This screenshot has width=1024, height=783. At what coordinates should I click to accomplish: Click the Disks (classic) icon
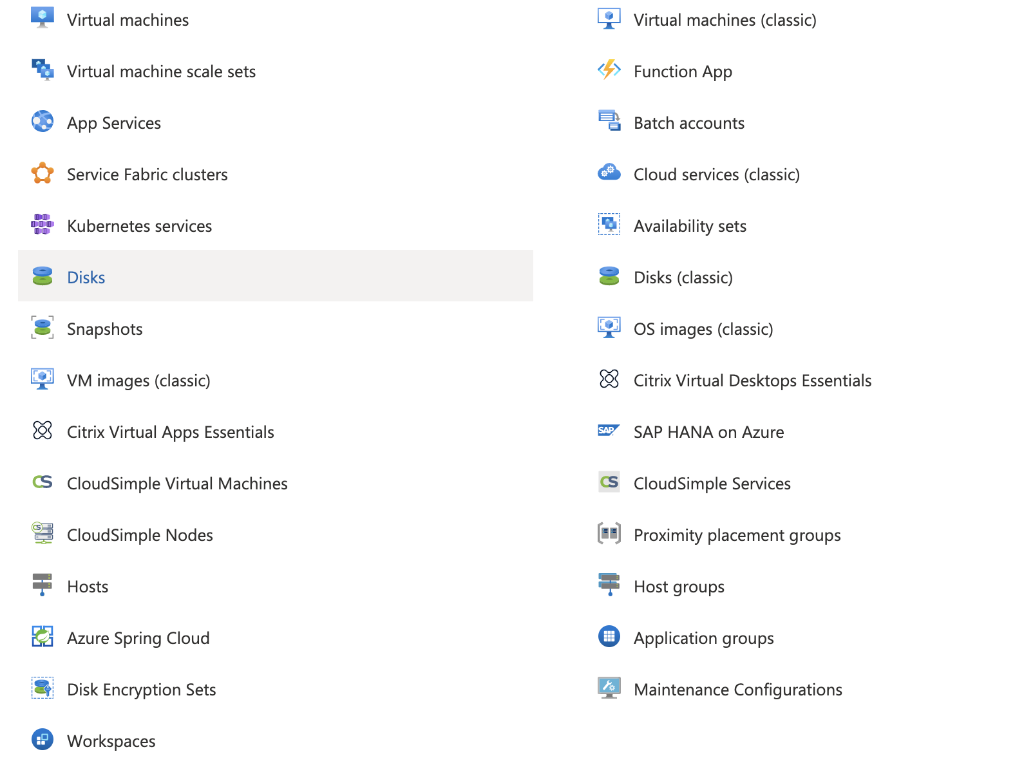[609, 276]
